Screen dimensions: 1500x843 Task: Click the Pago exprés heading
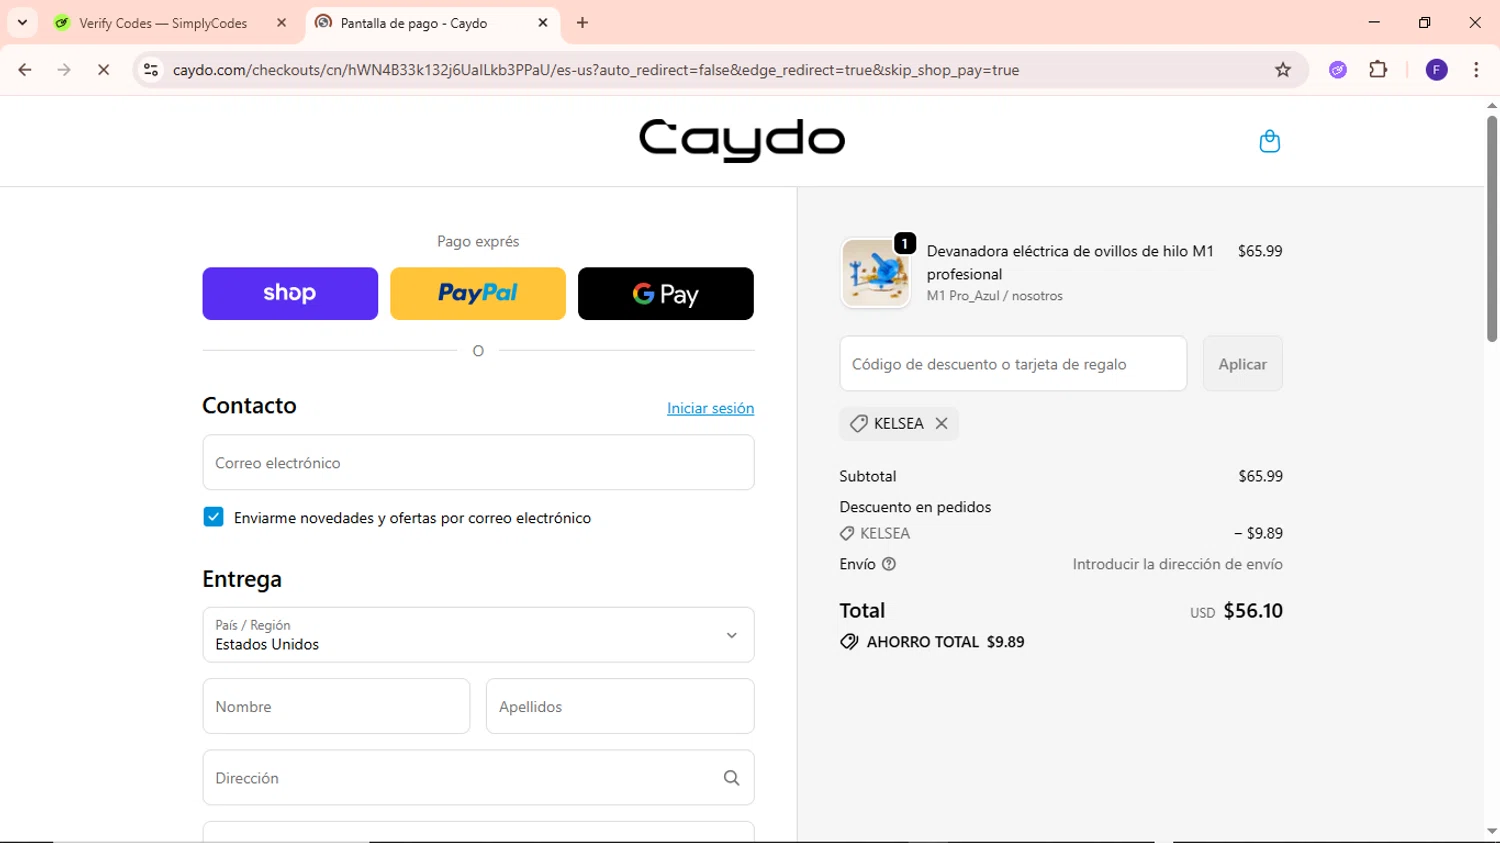(x=478, y=241)
